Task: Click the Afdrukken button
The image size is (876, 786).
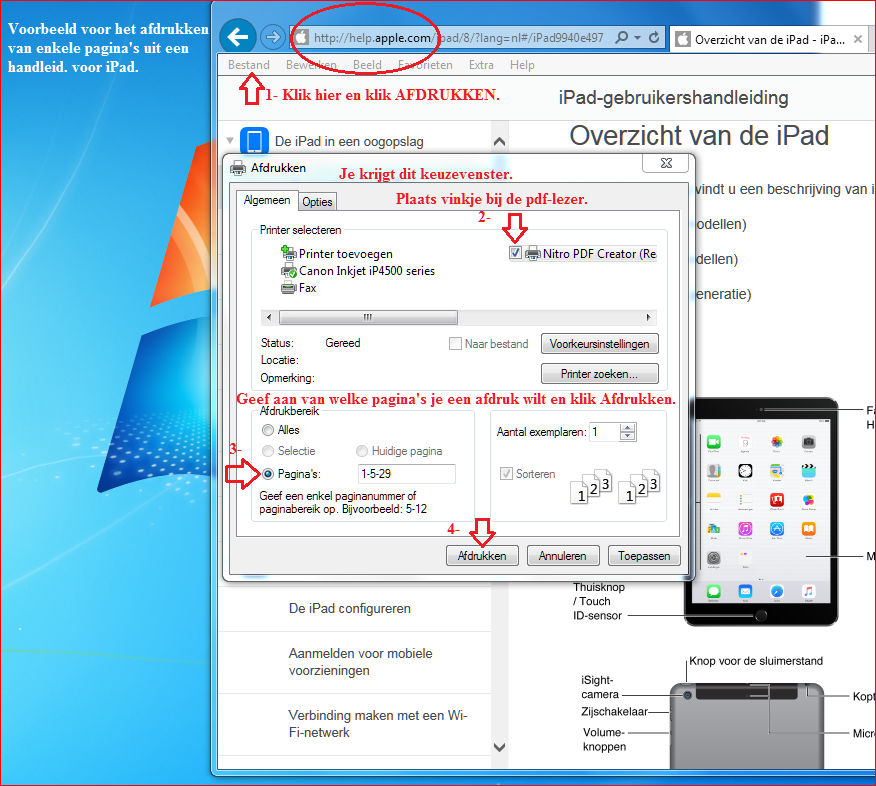Action: pos(482,556)
